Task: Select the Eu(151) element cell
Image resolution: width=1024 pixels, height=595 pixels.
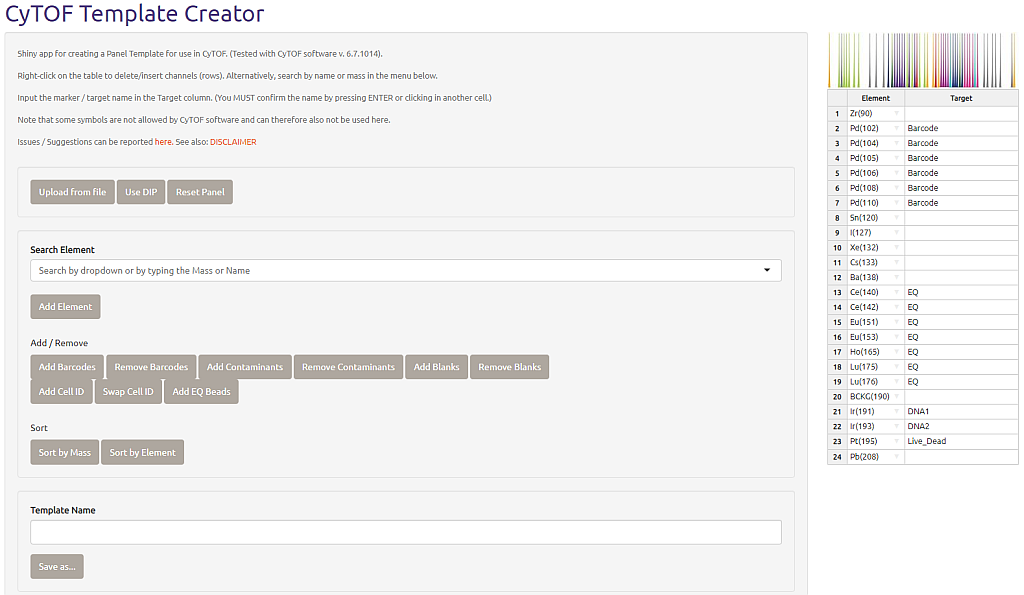Action: point(876,322)
